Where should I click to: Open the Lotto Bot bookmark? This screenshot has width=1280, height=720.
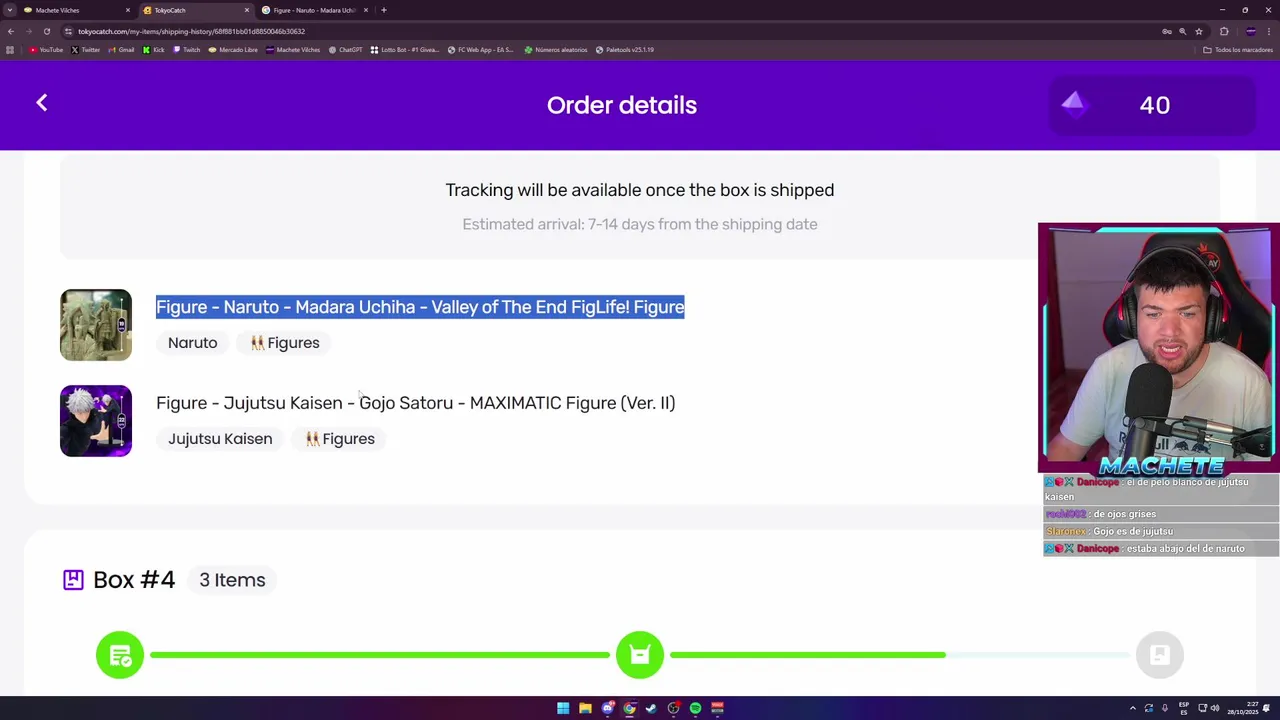point(405,50)
